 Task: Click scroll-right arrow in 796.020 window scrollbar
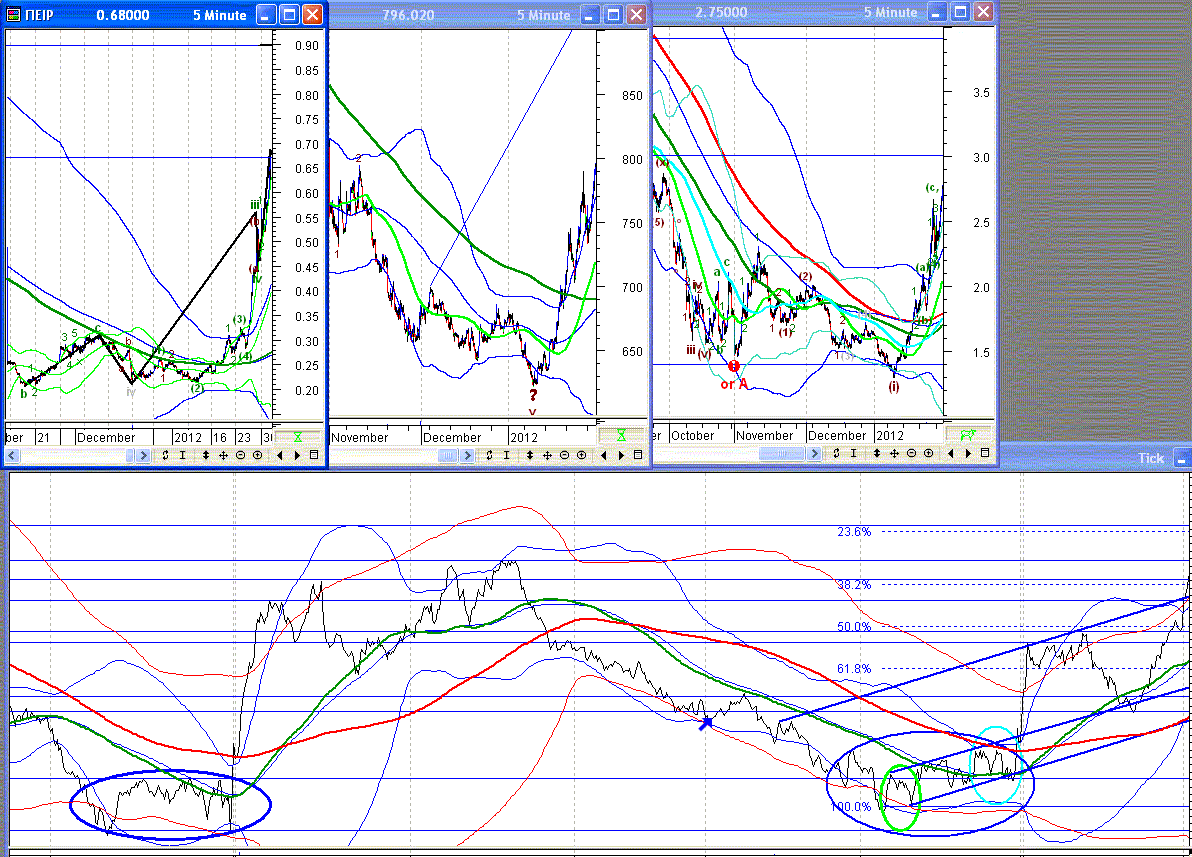click(467, 455)
